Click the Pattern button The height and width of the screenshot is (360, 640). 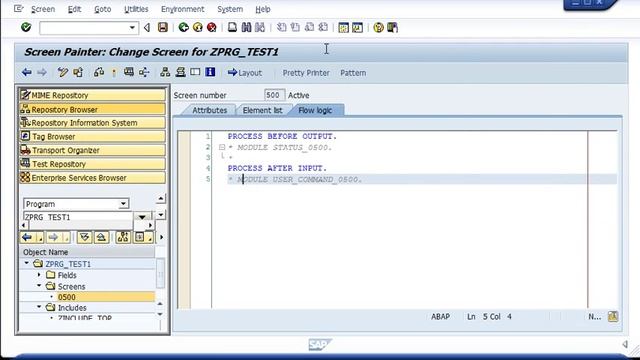353,73
